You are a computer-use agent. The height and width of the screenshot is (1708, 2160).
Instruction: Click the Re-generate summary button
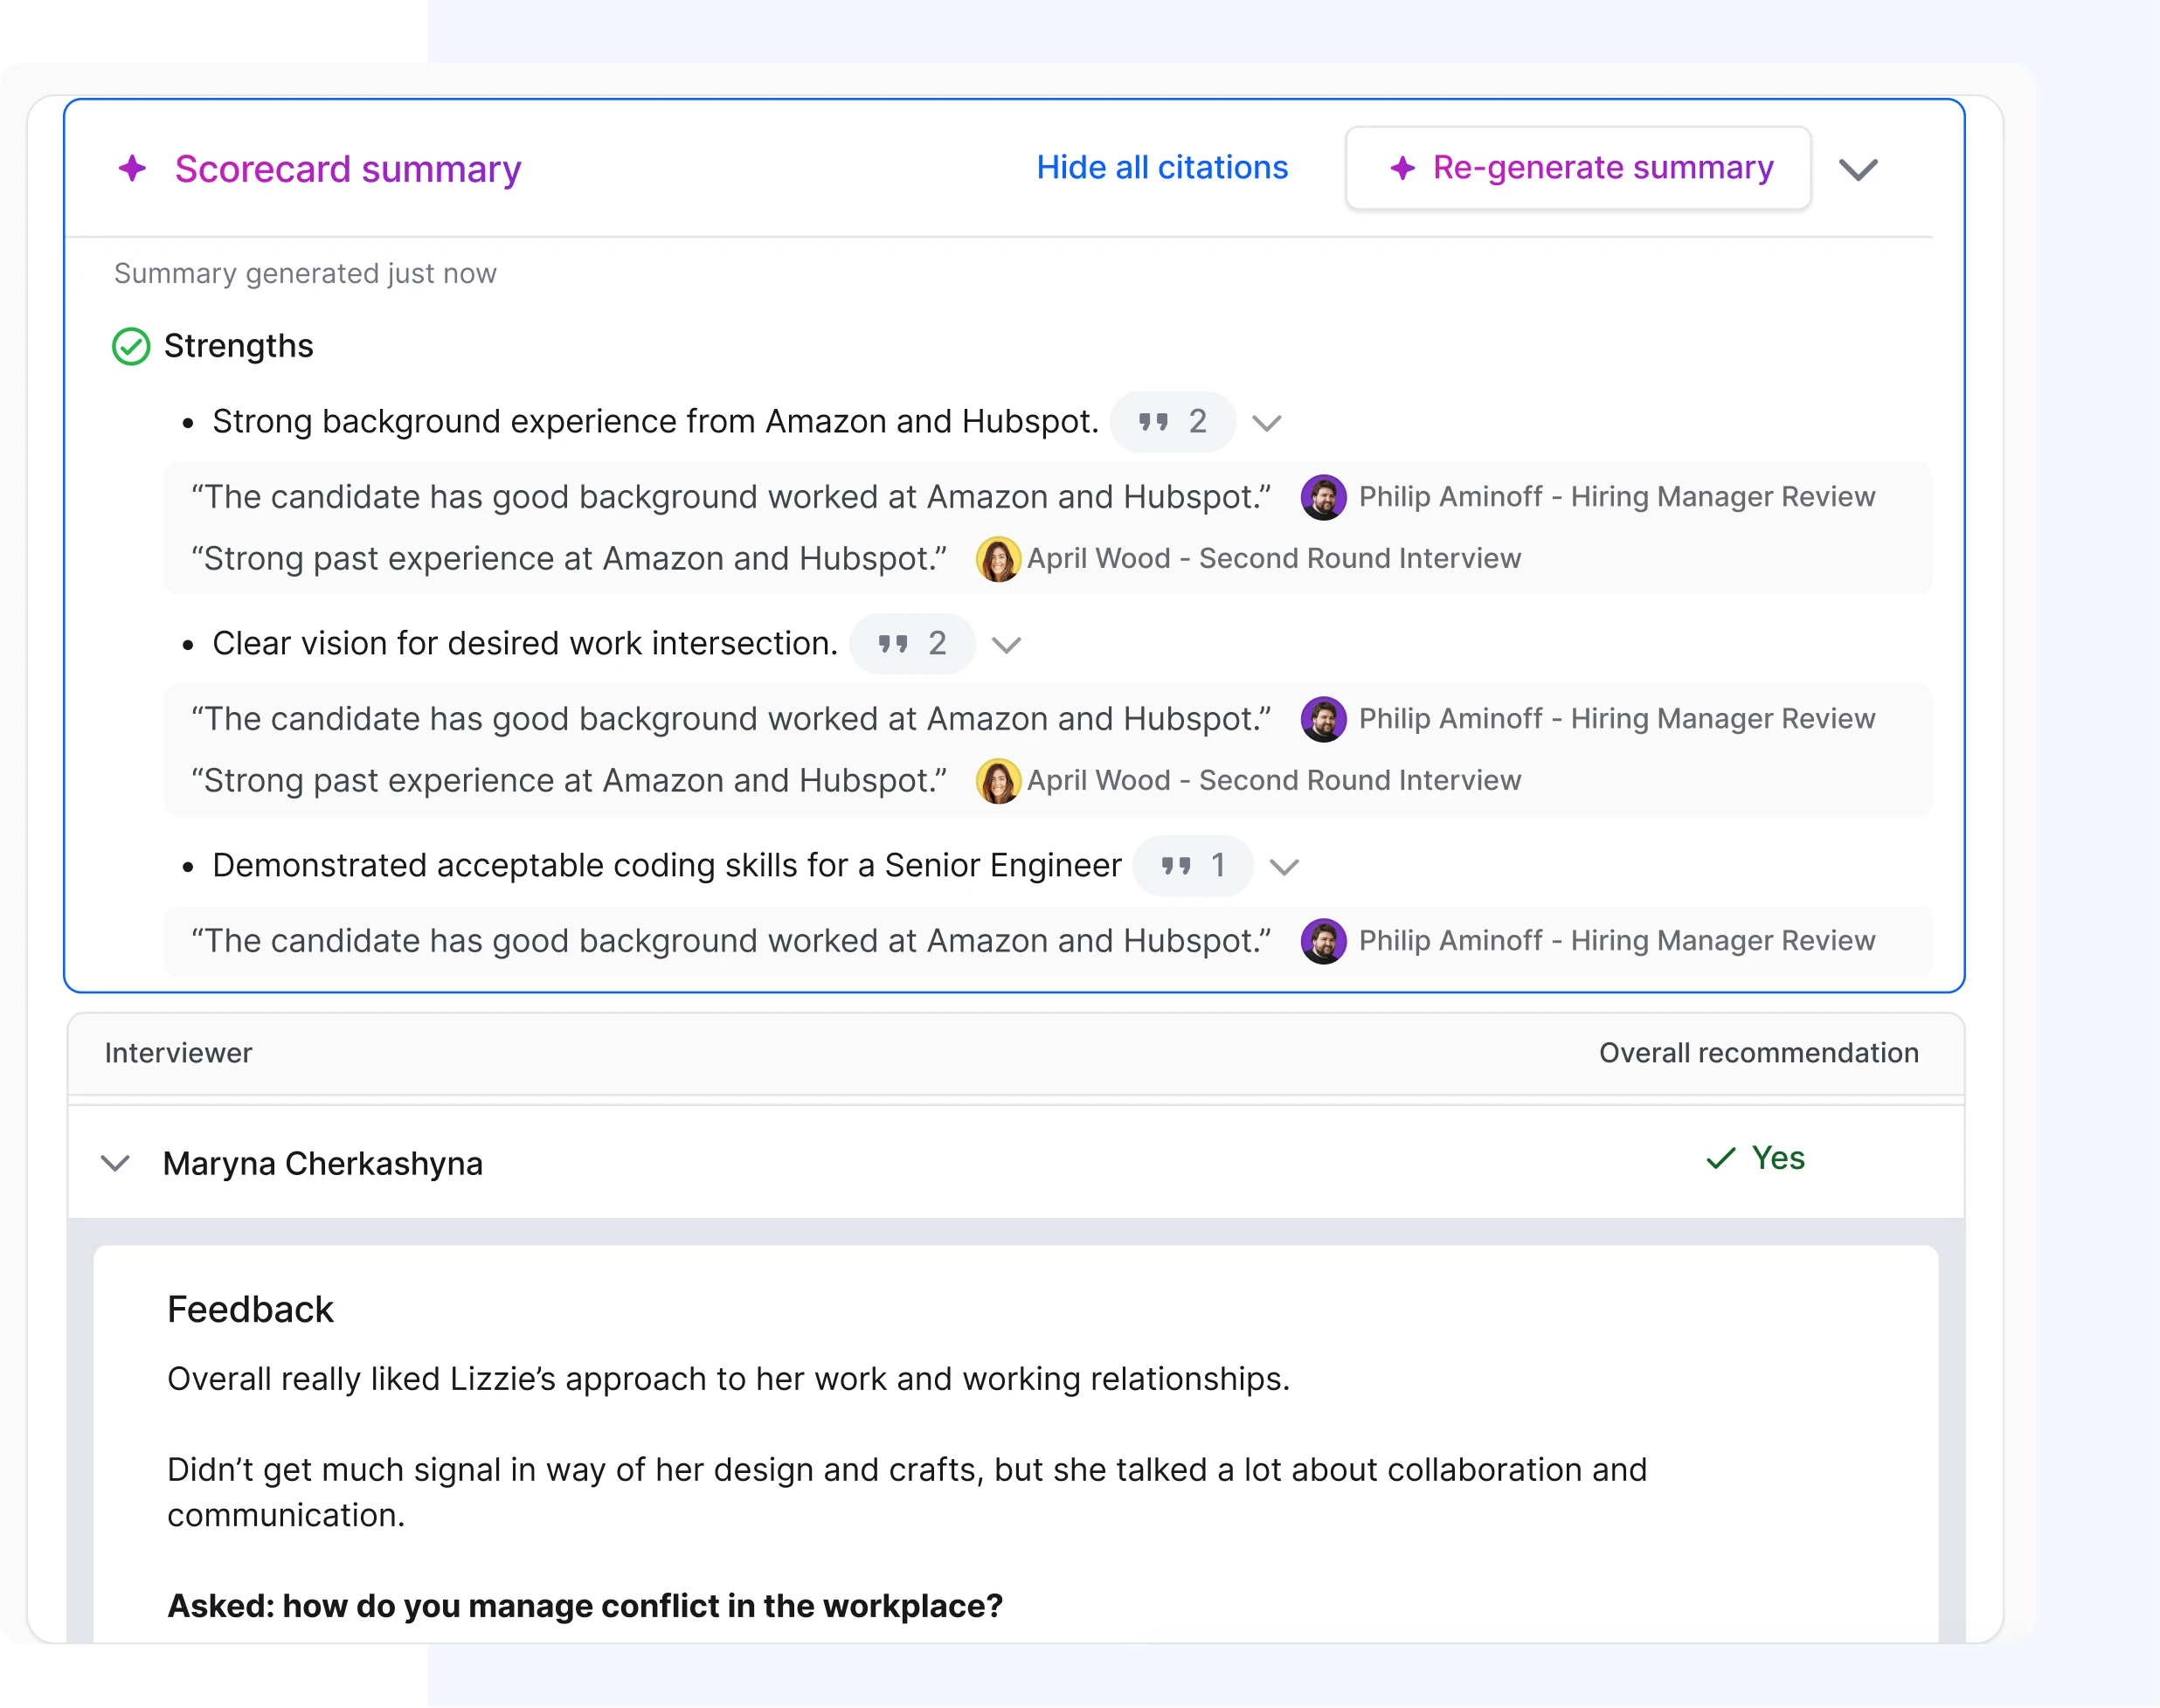pos(1577,167)
